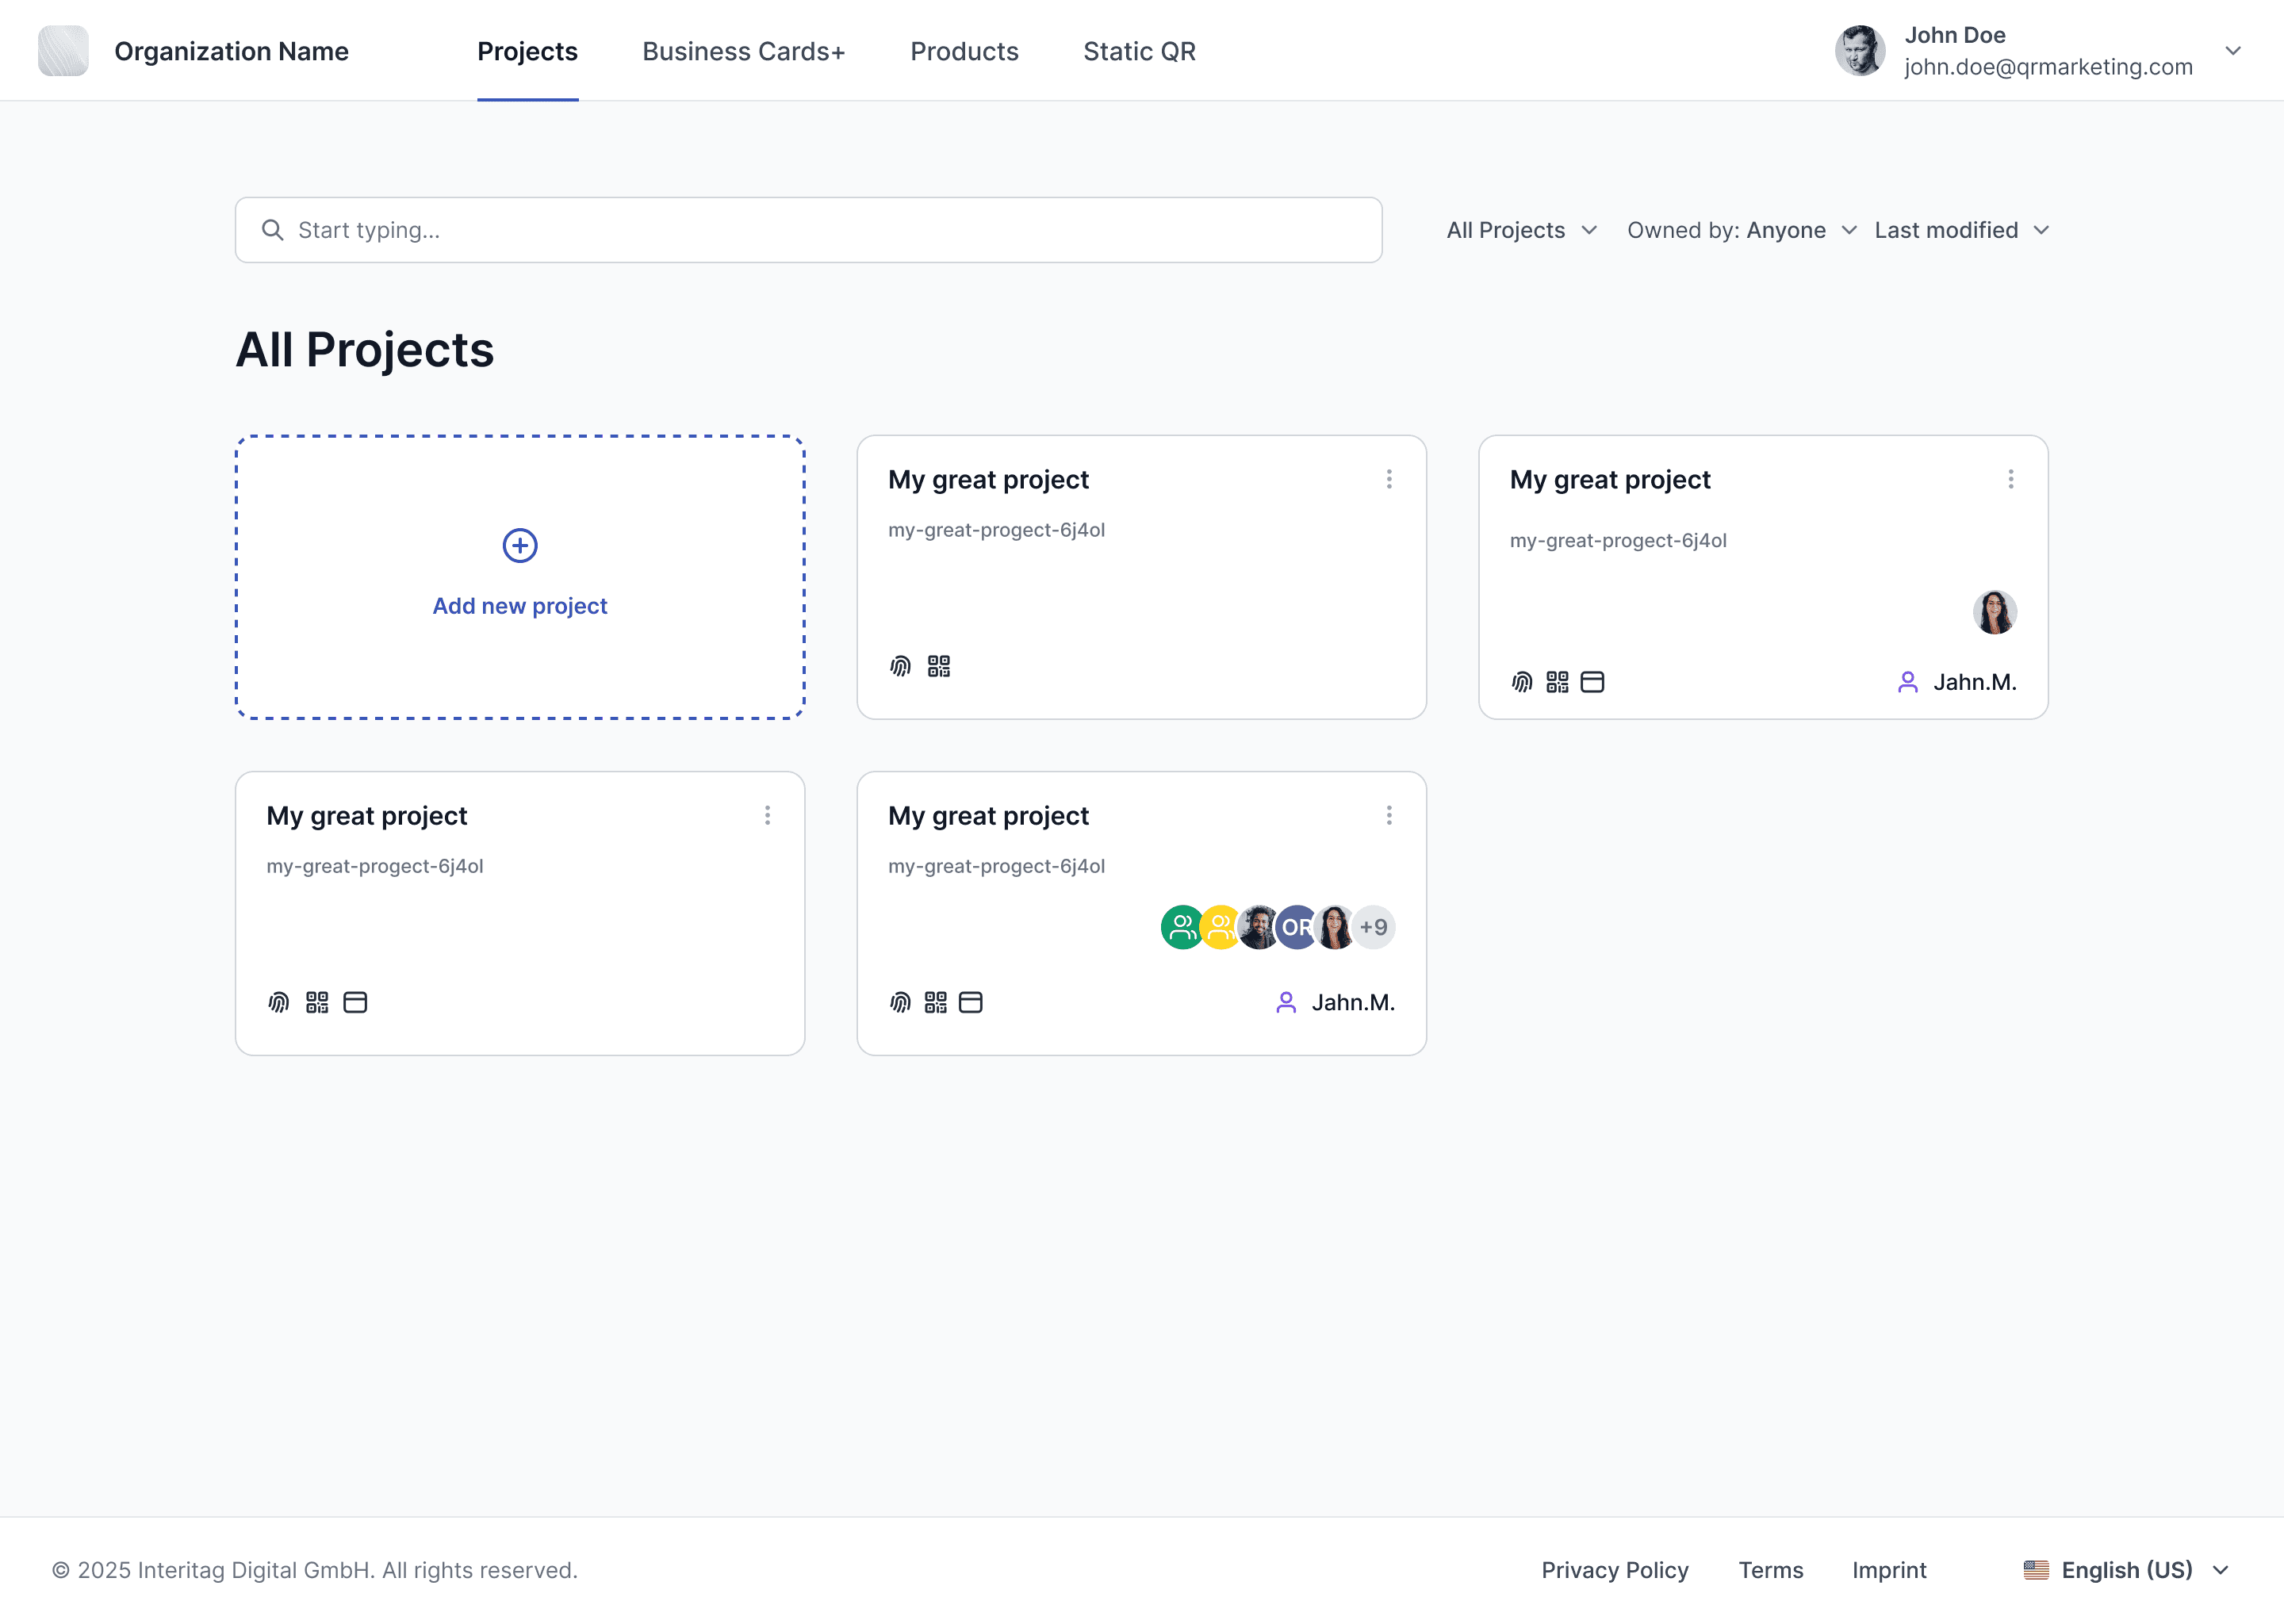Click QR code icon on top-middle project card
This screenshot has width=2284, height=1624.
938,666
